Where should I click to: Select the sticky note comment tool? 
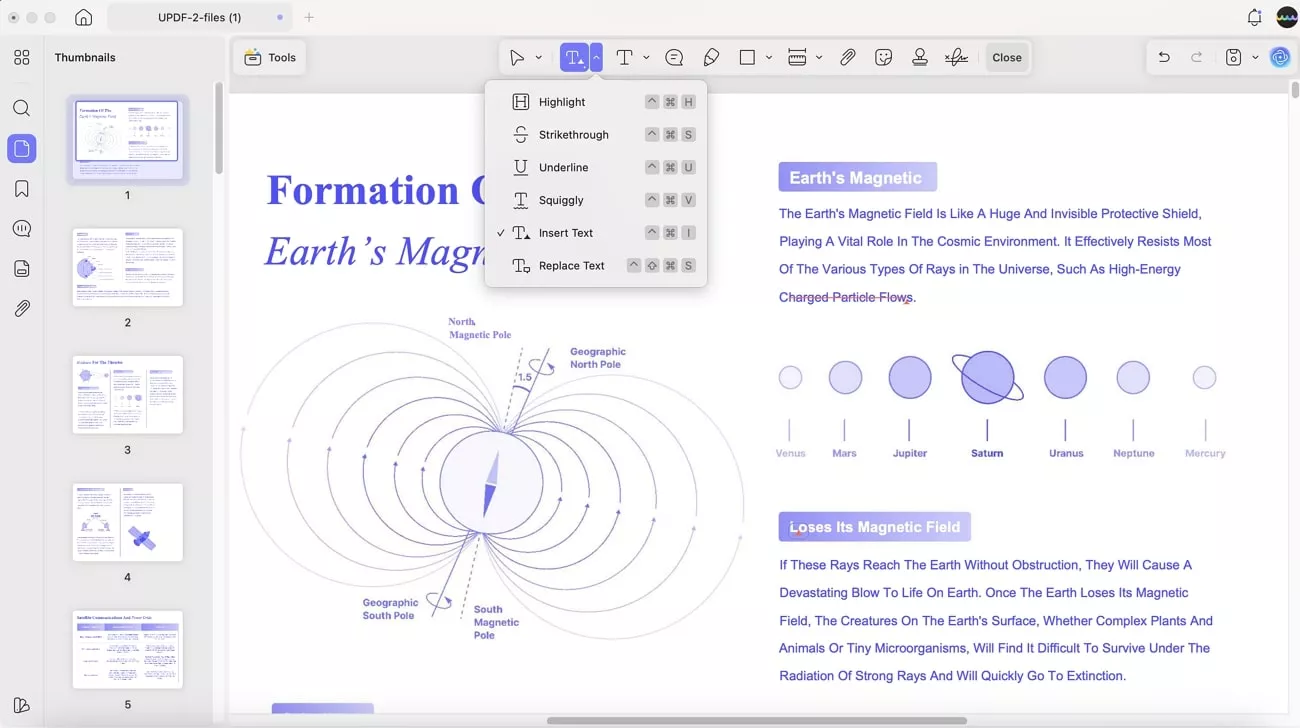pyautogui.click(x=674, y=58)
